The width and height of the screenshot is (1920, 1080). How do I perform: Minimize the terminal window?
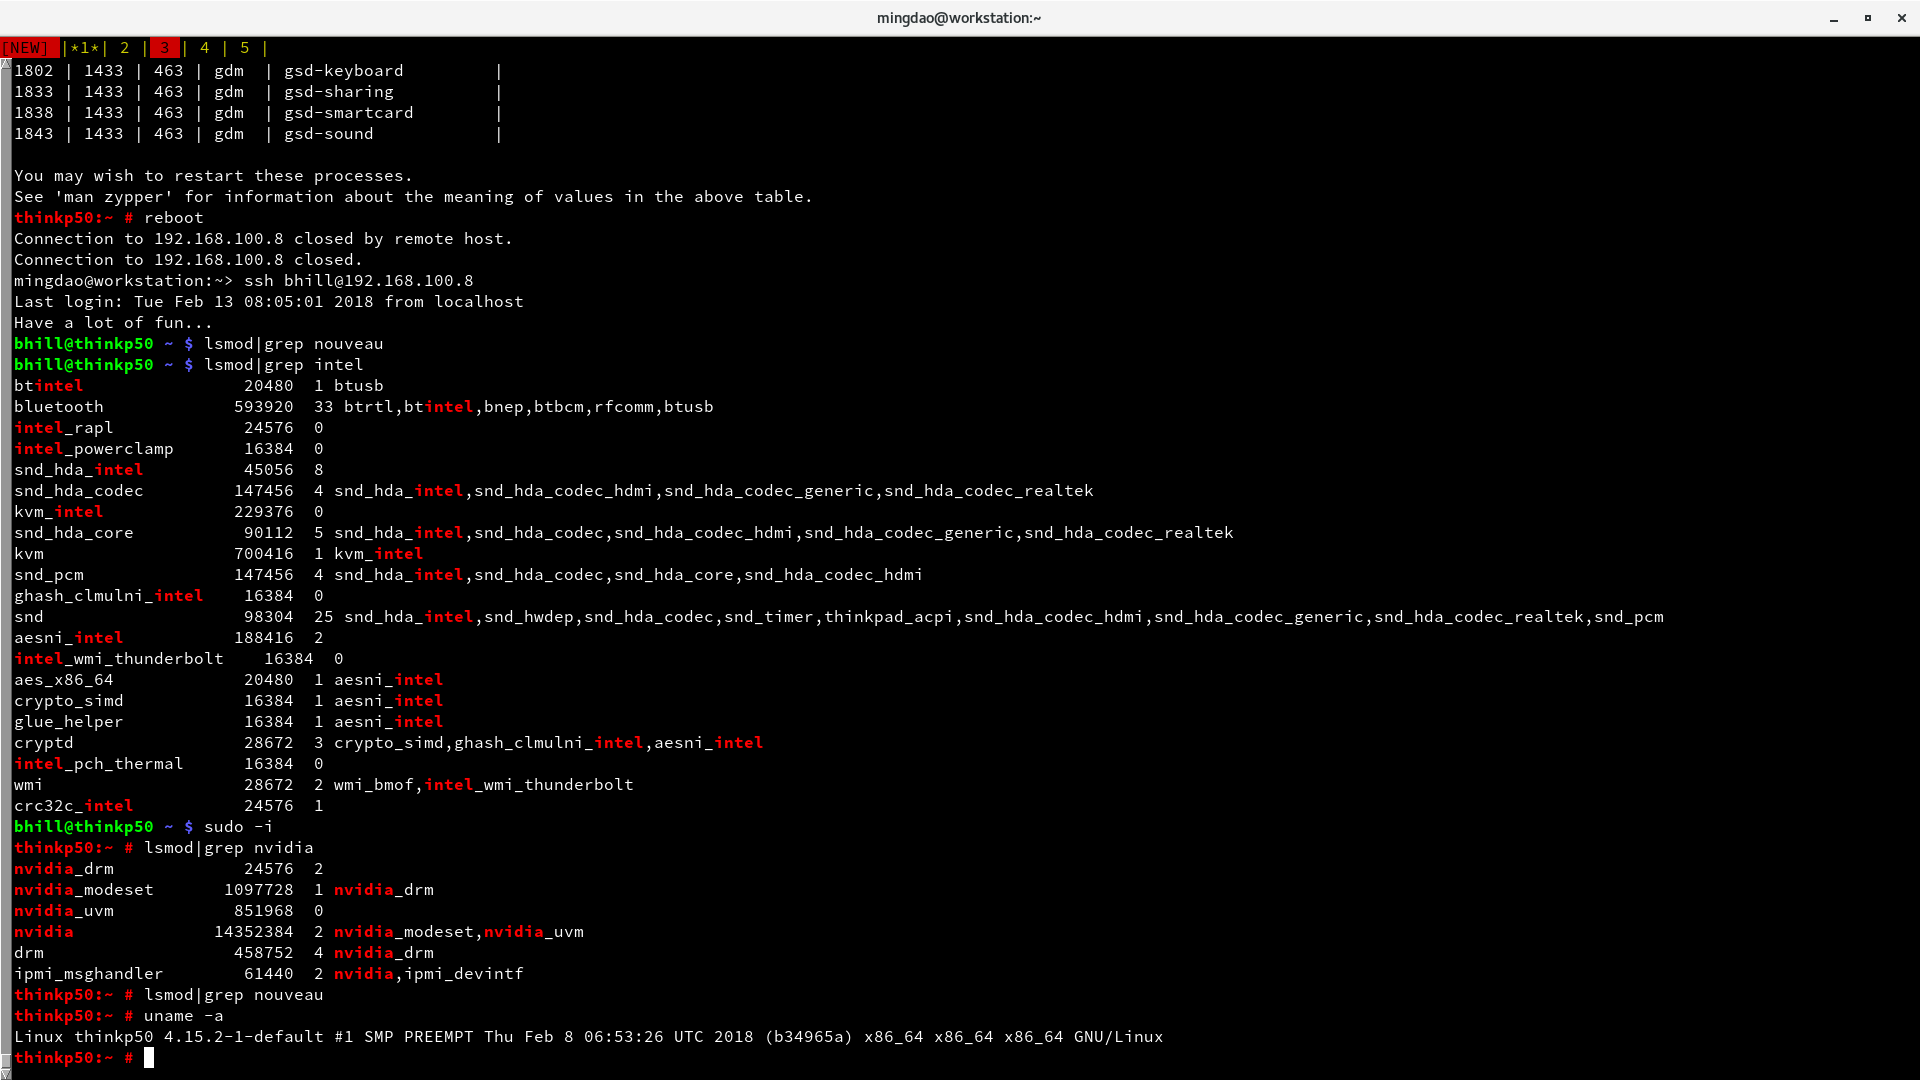tap(1834, 18)
